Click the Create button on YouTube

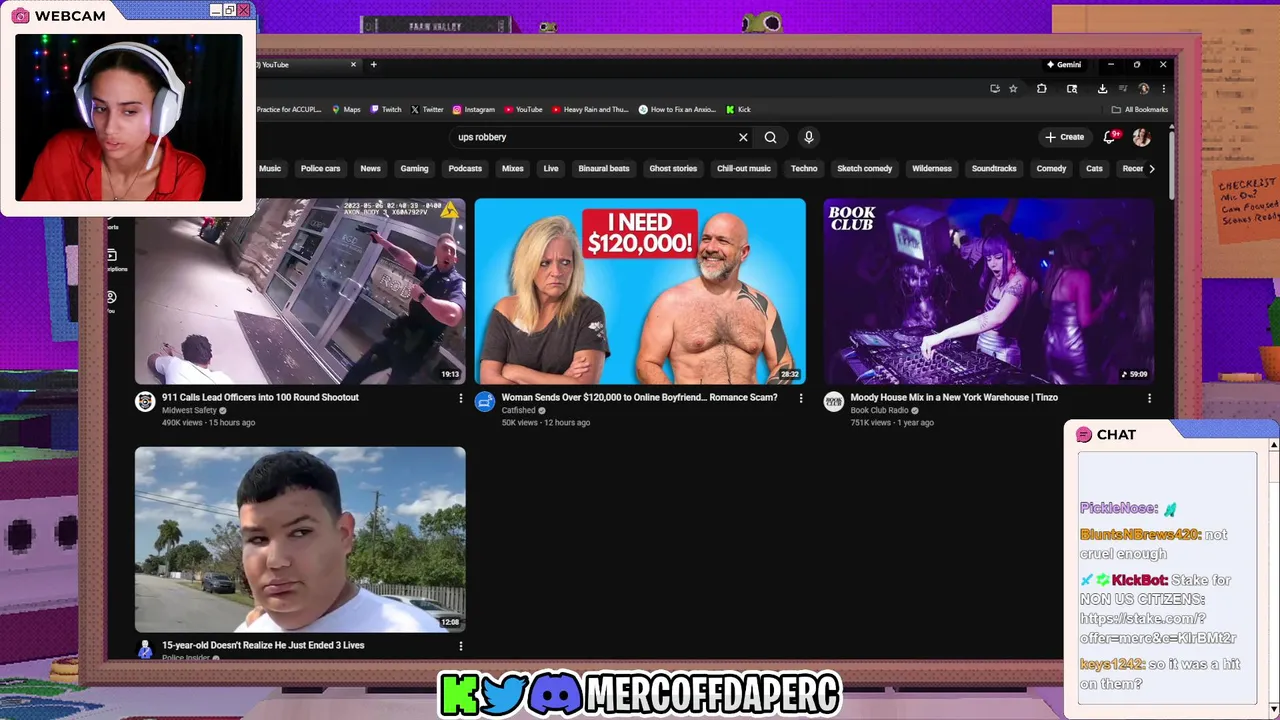[1064, 137]
